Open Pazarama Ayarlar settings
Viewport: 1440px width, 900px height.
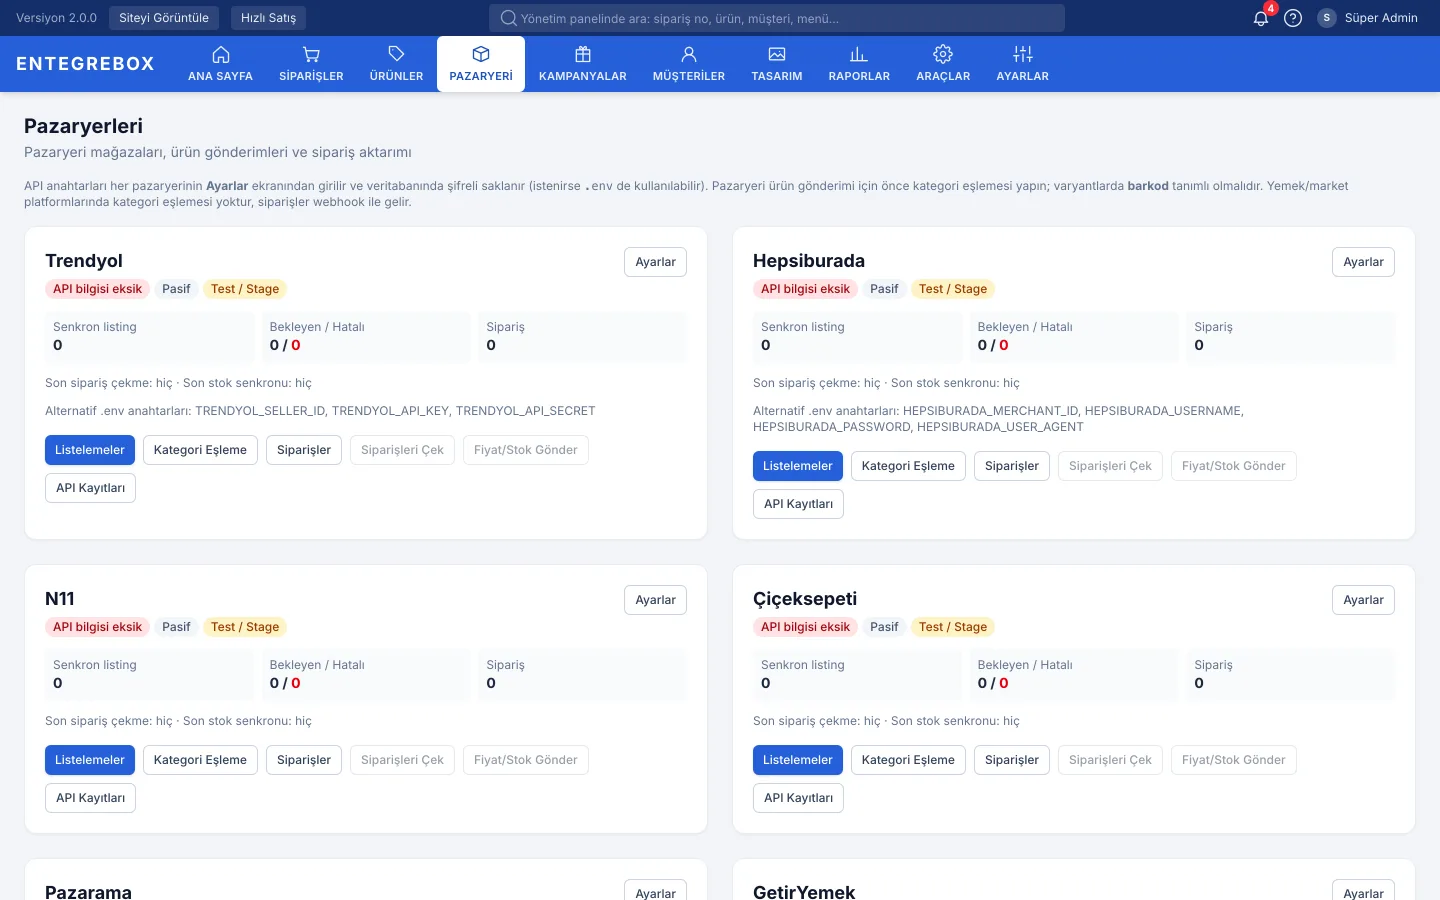pyautogui.click(x=656, y=890)
